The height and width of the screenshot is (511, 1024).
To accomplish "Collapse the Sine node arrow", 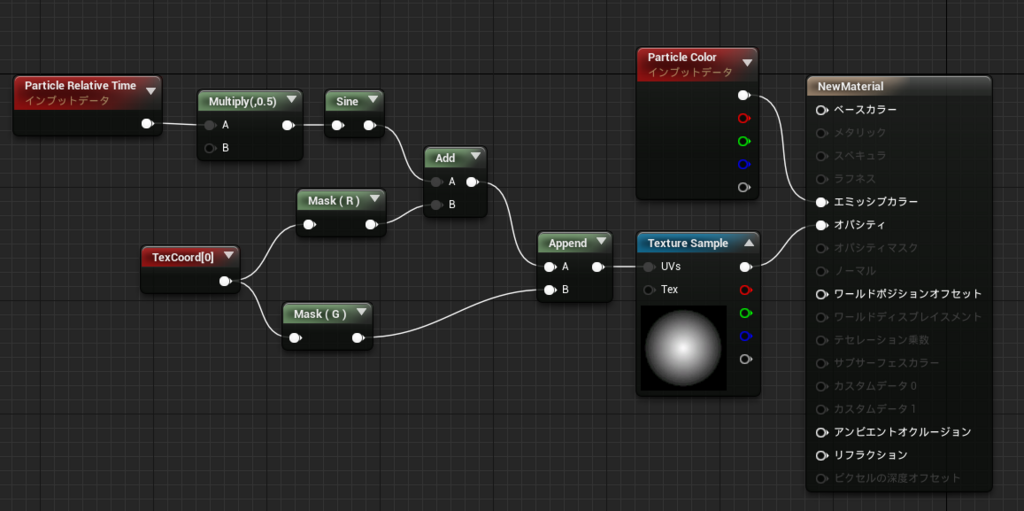I will point(373,100).
